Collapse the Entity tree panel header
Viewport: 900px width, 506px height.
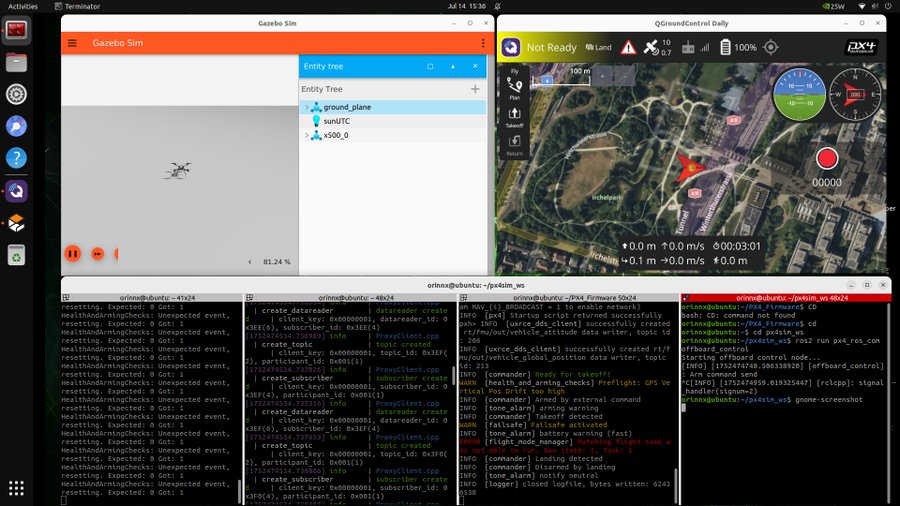(x=452, y=67)
